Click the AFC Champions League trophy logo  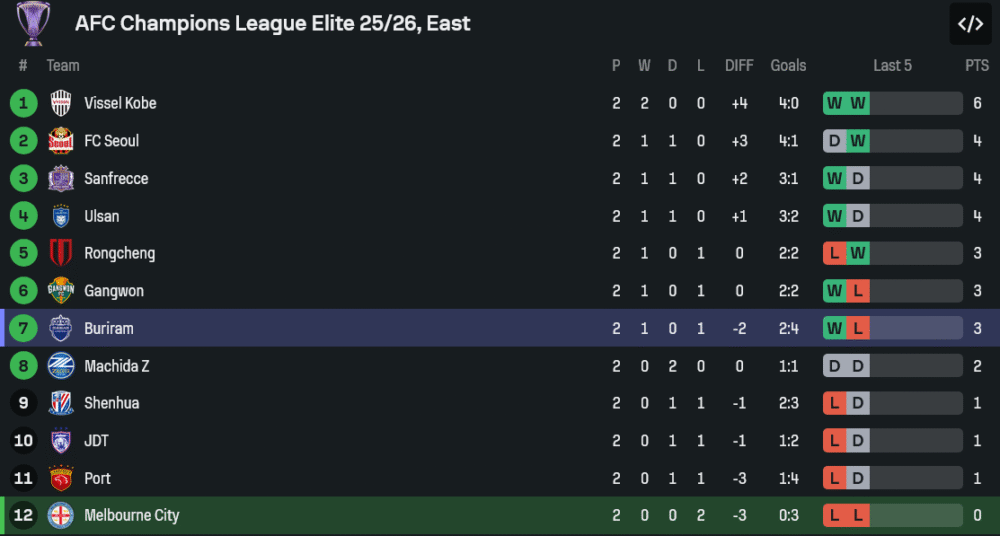(33, 23)
